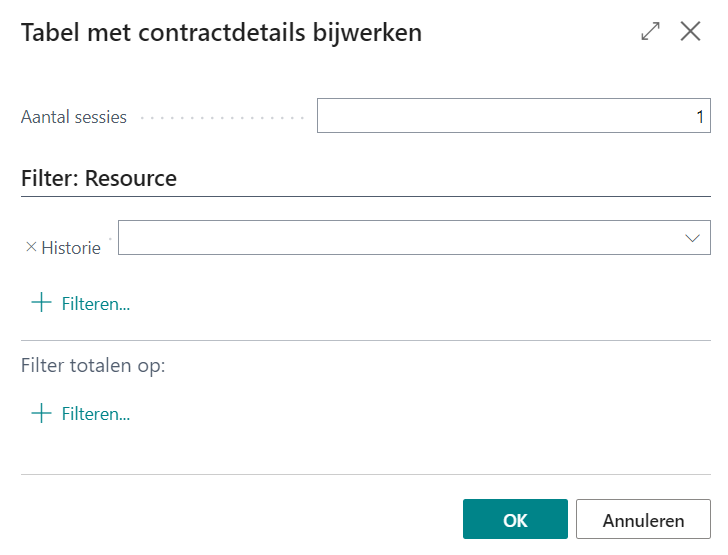Viewport: 728px width, 555px height.
Task: Confirm with the OK button
Action: click(515, 520)
